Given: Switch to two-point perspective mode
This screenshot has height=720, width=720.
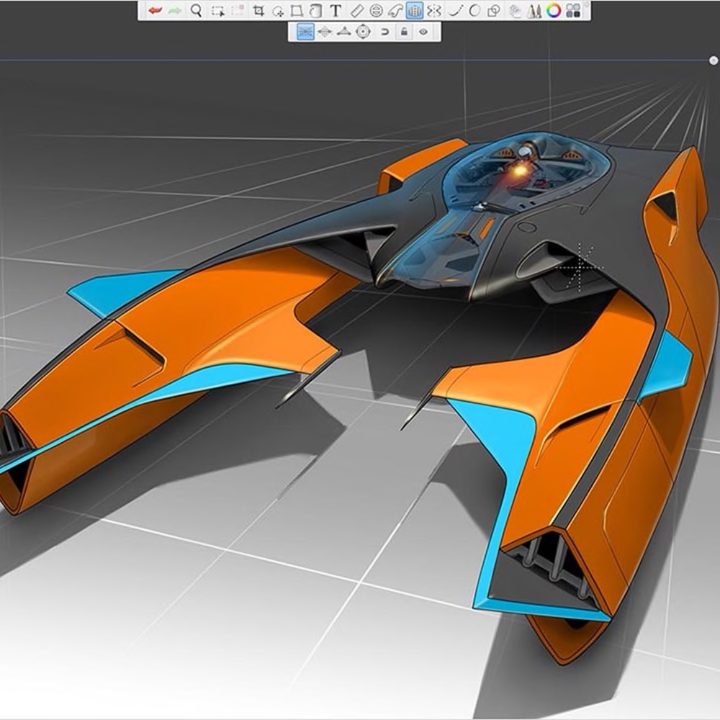Looking at the screenshot, I should (x=325, y=32).
